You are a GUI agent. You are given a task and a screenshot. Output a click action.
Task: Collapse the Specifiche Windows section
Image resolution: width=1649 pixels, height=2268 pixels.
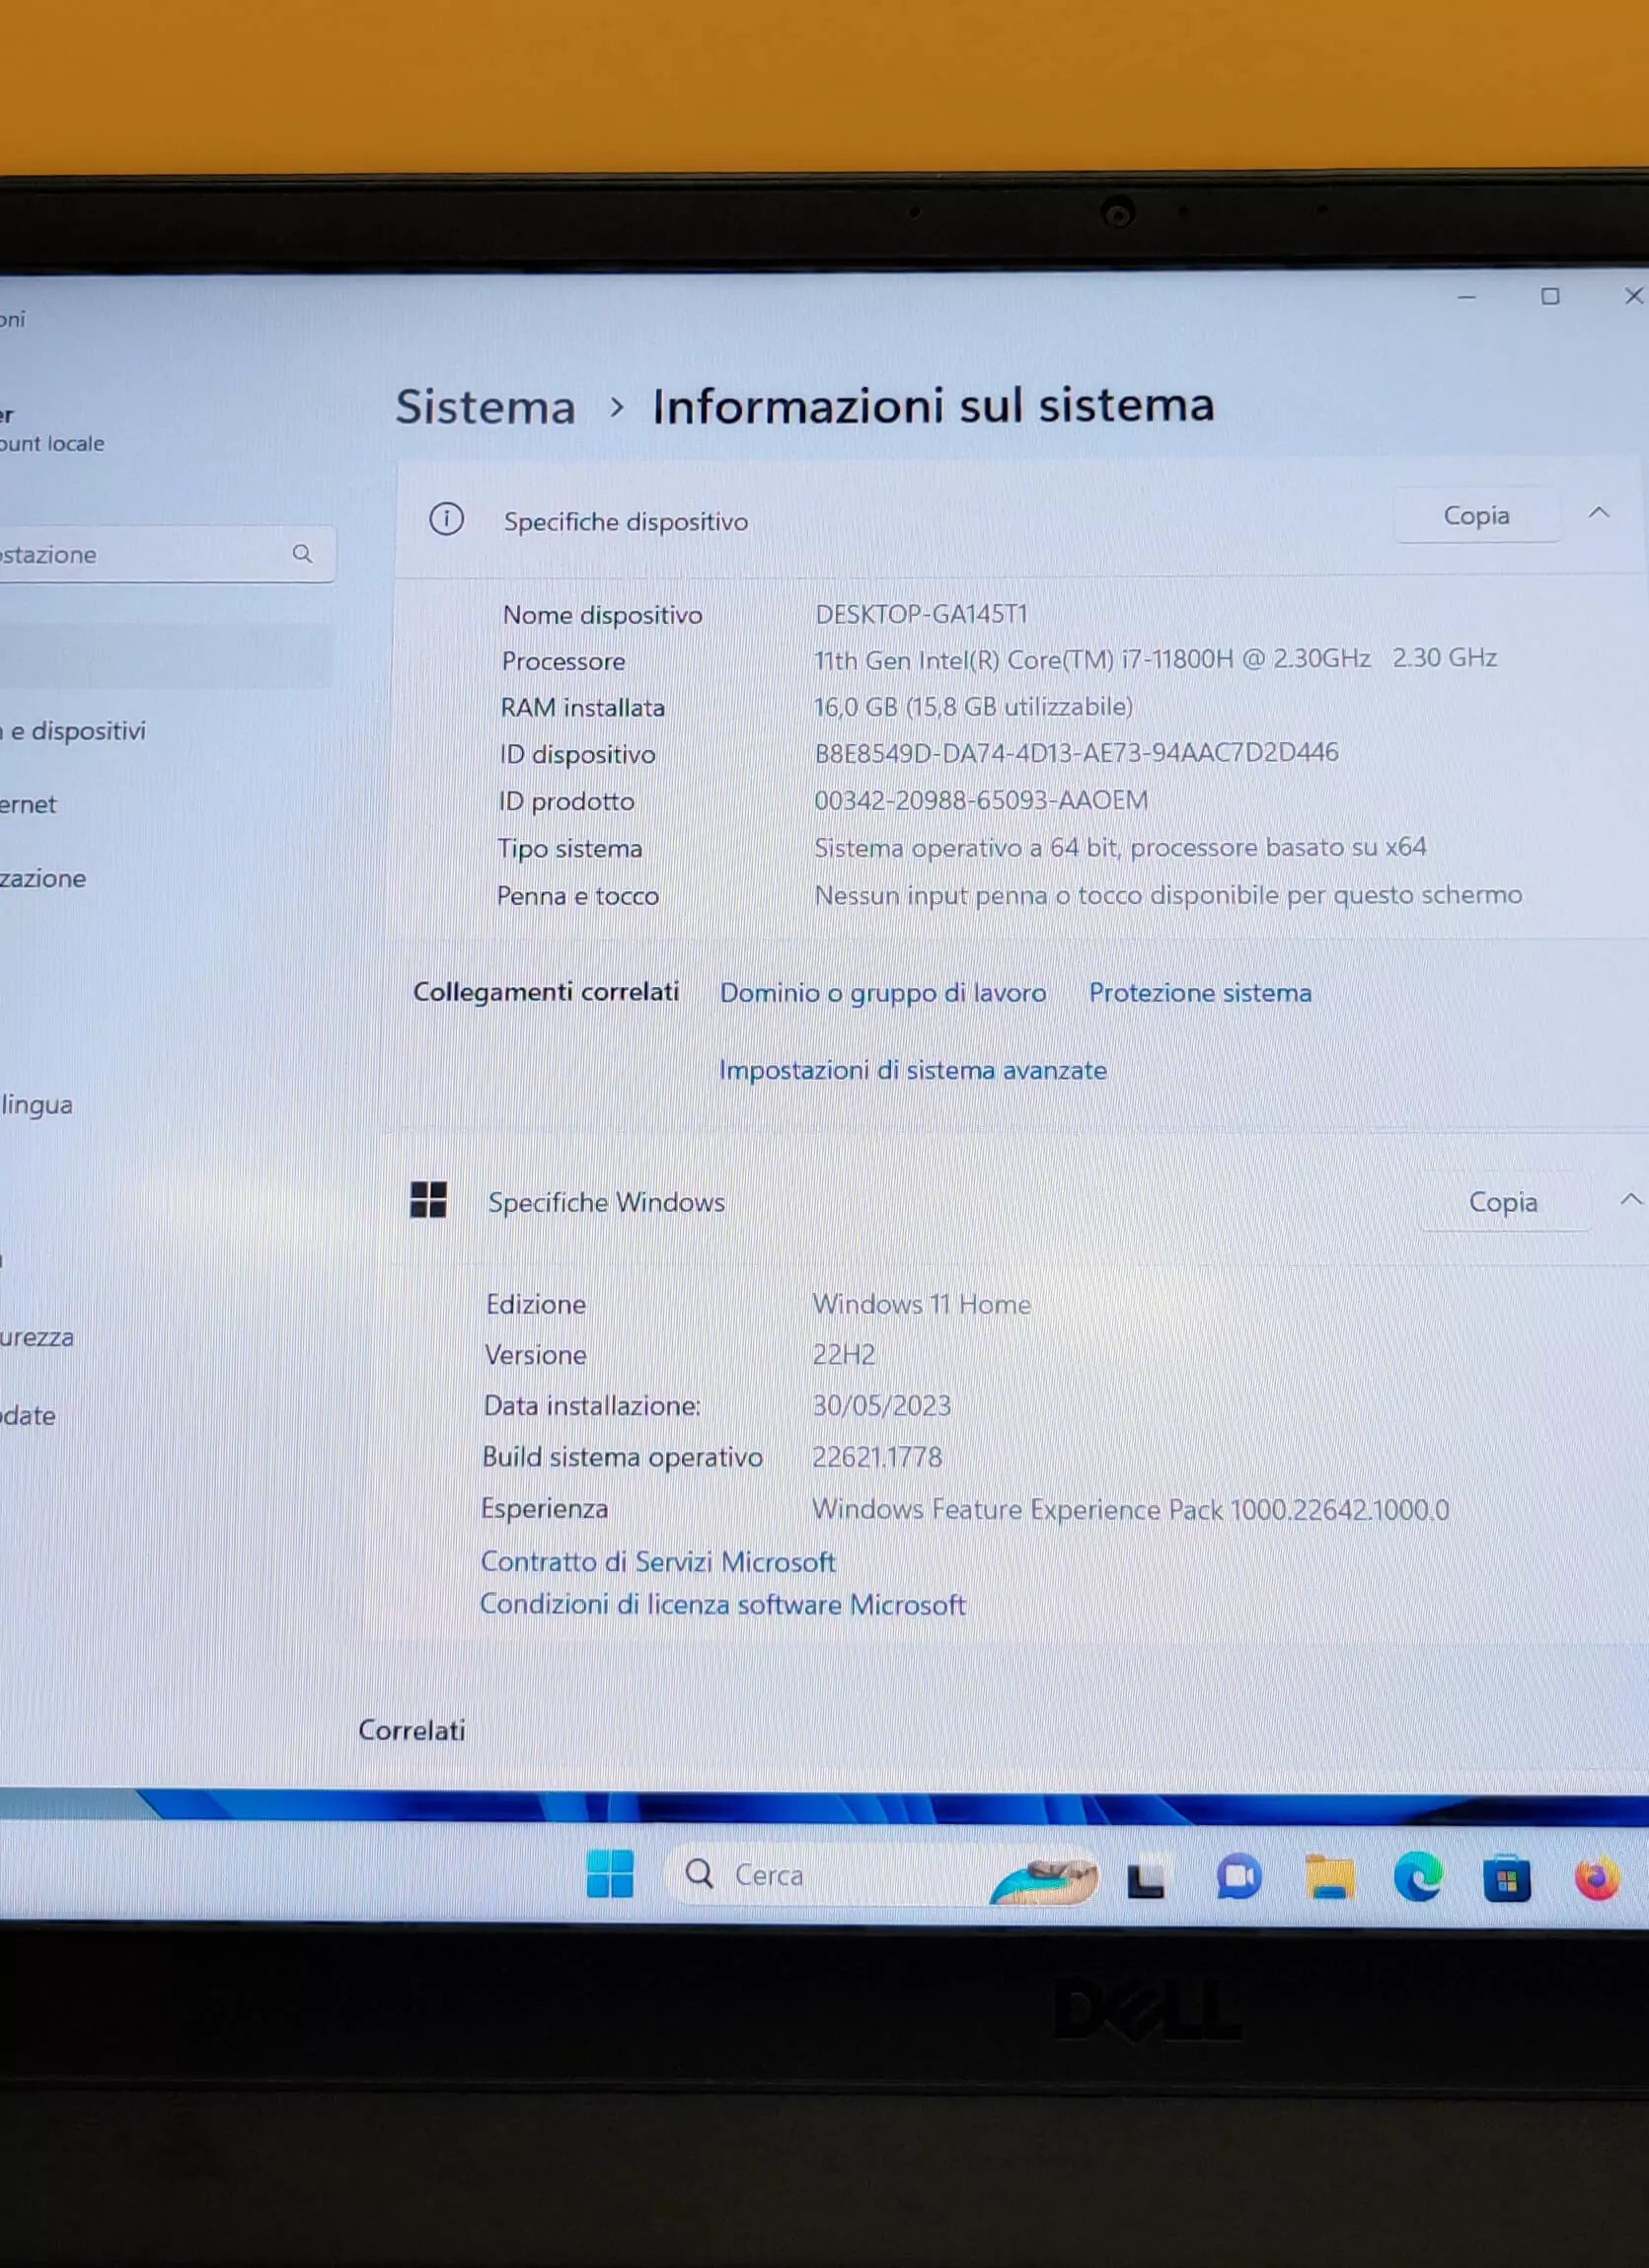pyautogui.click(x=1629, y=1199)
